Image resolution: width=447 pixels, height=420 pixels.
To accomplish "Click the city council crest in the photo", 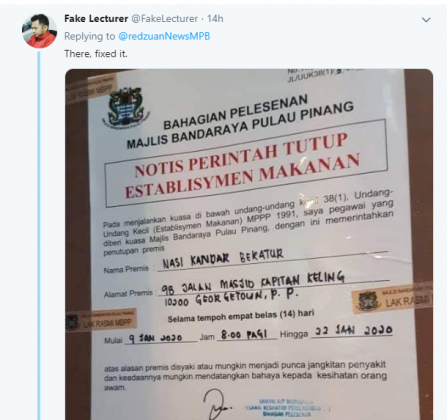I will tap(126, 108).
